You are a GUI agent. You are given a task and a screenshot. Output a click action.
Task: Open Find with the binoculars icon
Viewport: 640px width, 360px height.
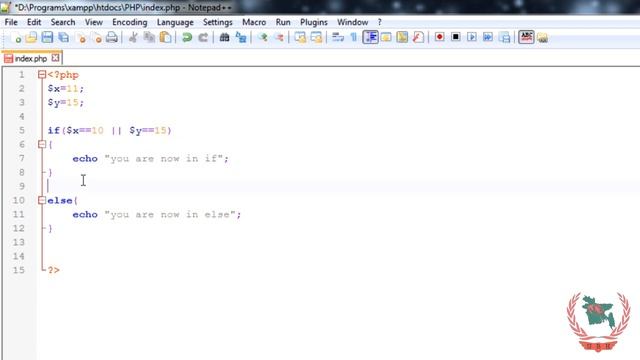coord(224,38)
